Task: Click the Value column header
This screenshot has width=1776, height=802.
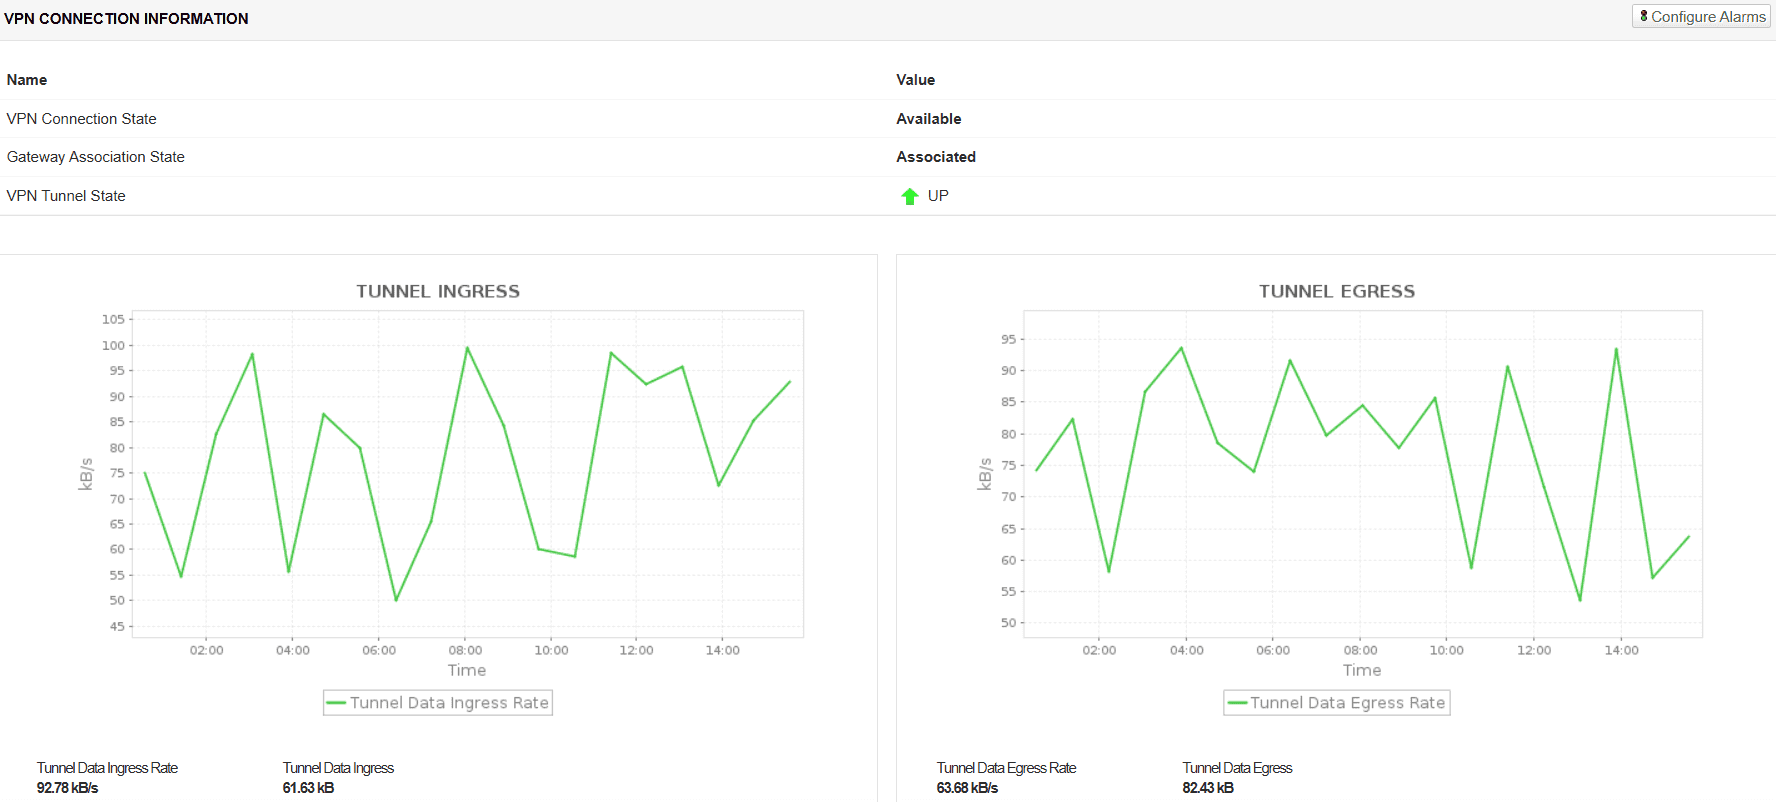Action: 915,80
